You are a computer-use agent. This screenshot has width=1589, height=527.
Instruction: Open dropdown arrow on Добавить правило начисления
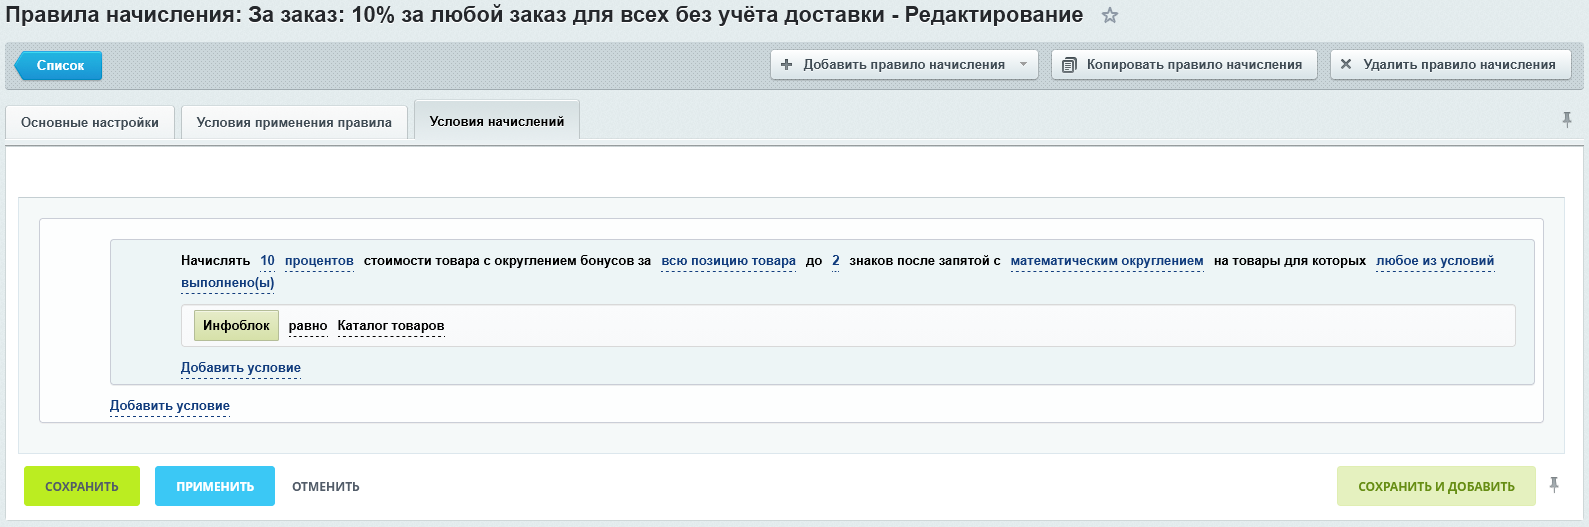1023,65
